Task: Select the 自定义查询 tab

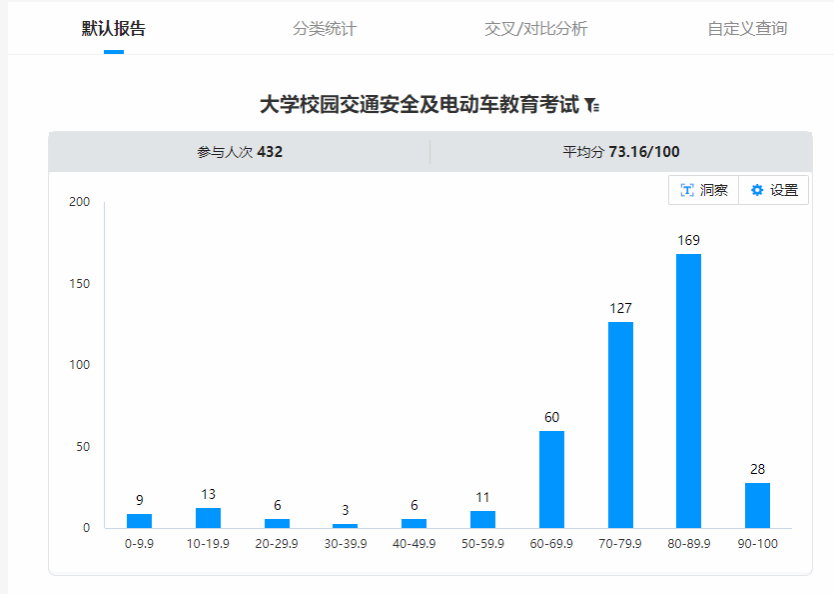Action: 747,28
